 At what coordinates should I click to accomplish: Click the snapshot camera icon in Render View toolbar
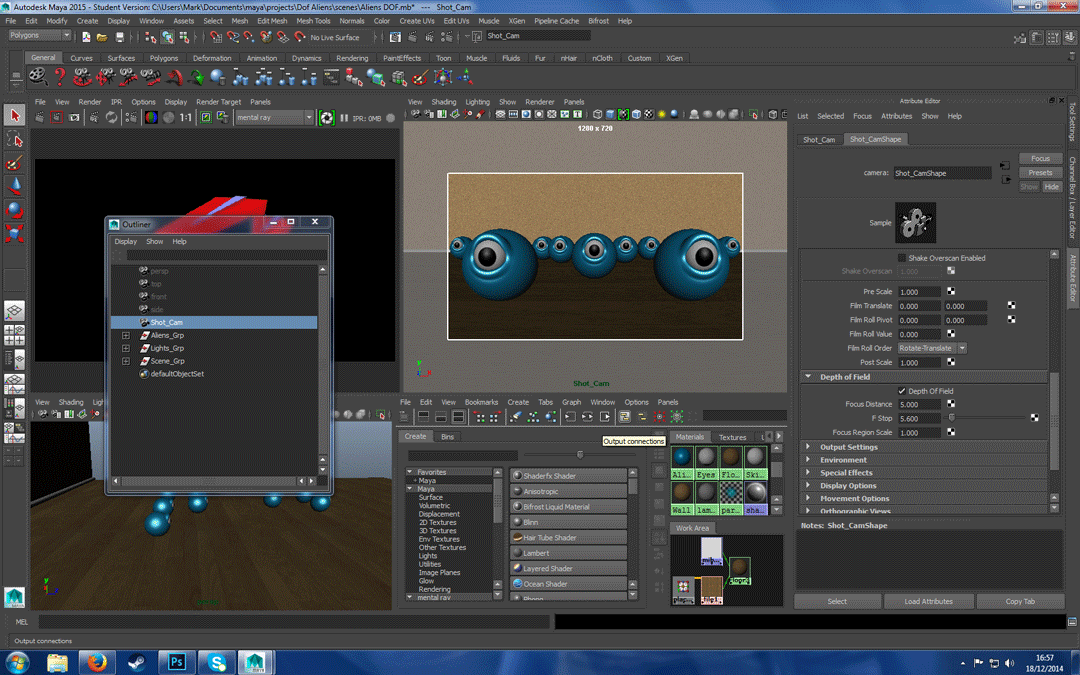click(76, 117)
